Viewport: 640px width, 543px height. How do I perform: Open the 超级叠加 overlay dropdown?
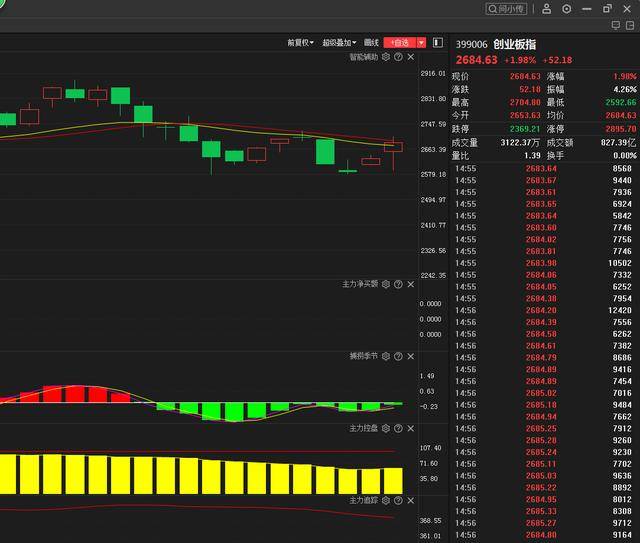click(339, 43)
